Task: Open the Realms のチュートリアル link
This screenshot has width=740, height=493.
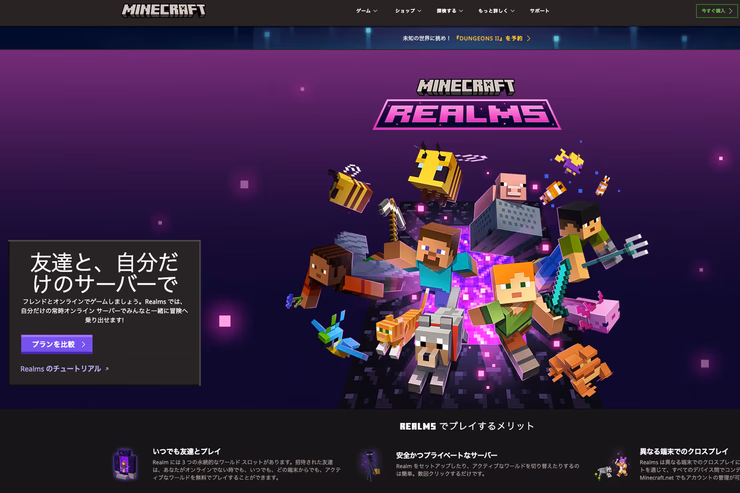Action: tap(60, 369)
